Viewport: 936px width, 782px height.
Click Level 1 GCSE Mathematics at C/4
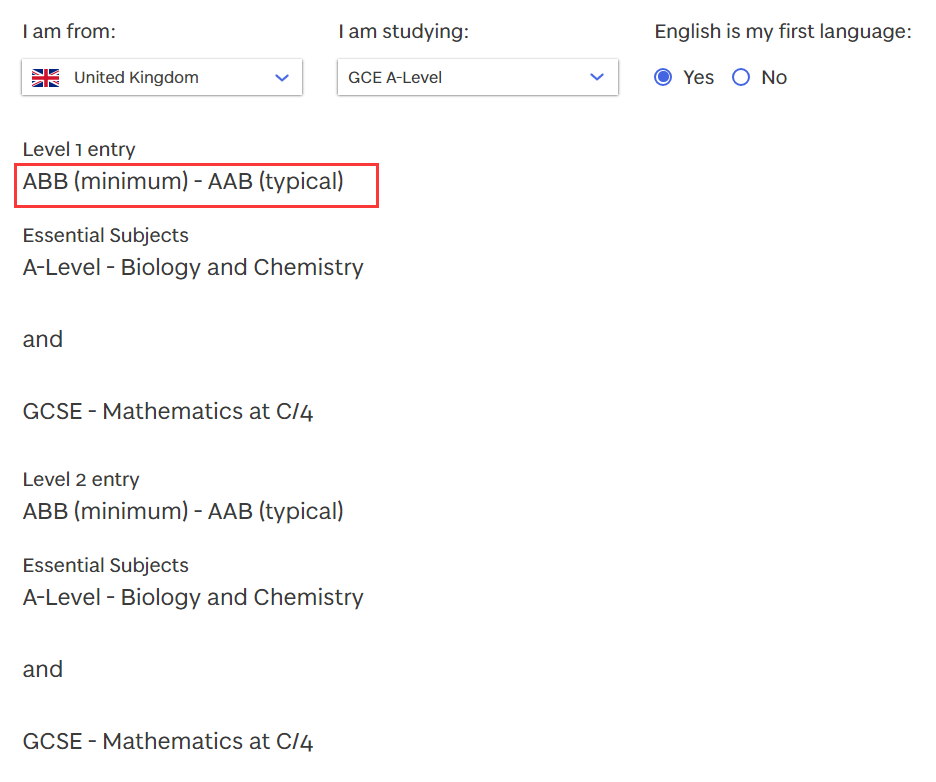click(168, 411)
